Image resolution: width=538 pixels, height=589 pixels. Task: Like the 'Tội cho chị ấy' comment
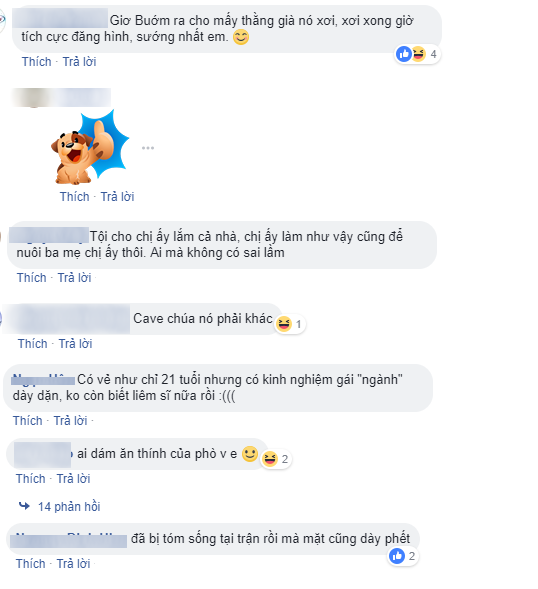[x=32, y=278]
